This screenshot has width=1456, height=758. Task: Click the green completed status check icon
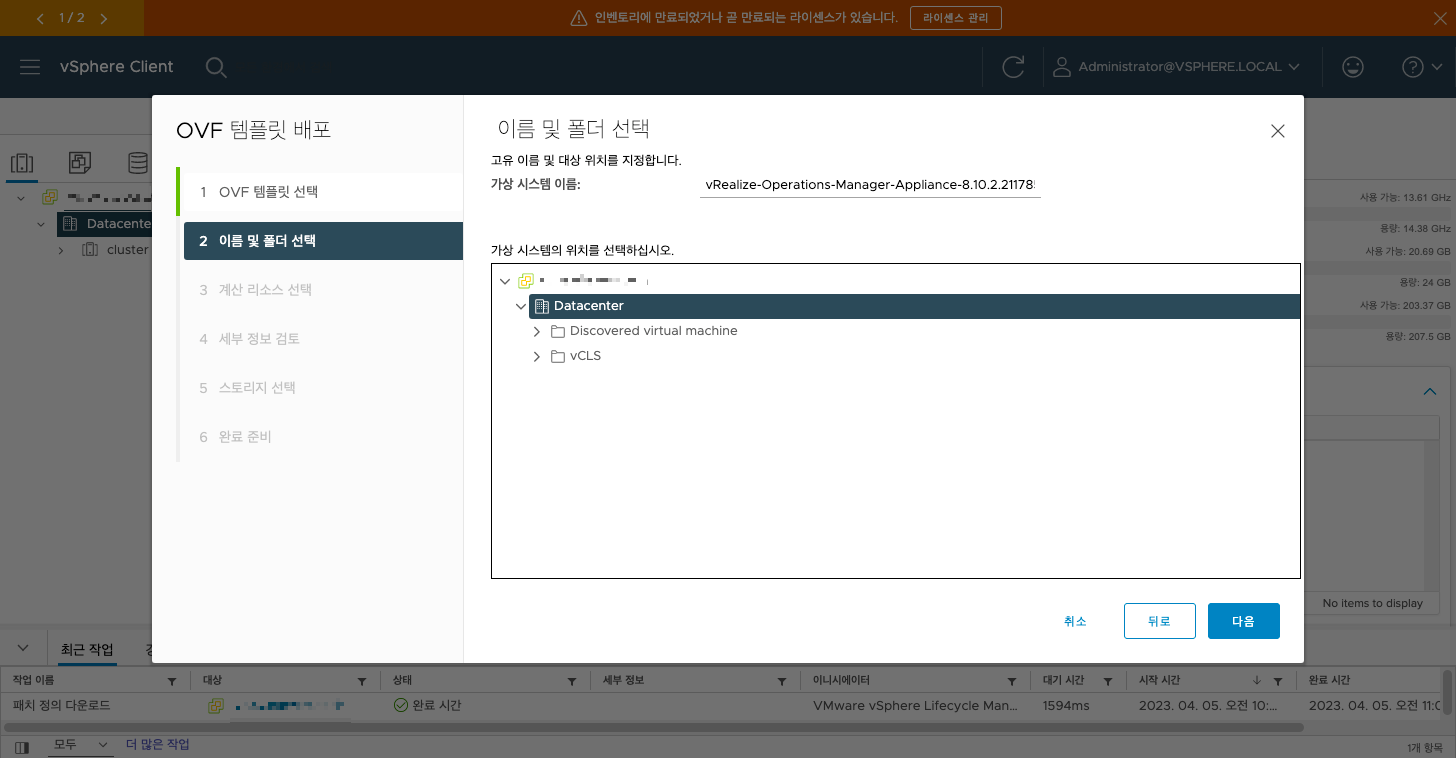[400, 705]
